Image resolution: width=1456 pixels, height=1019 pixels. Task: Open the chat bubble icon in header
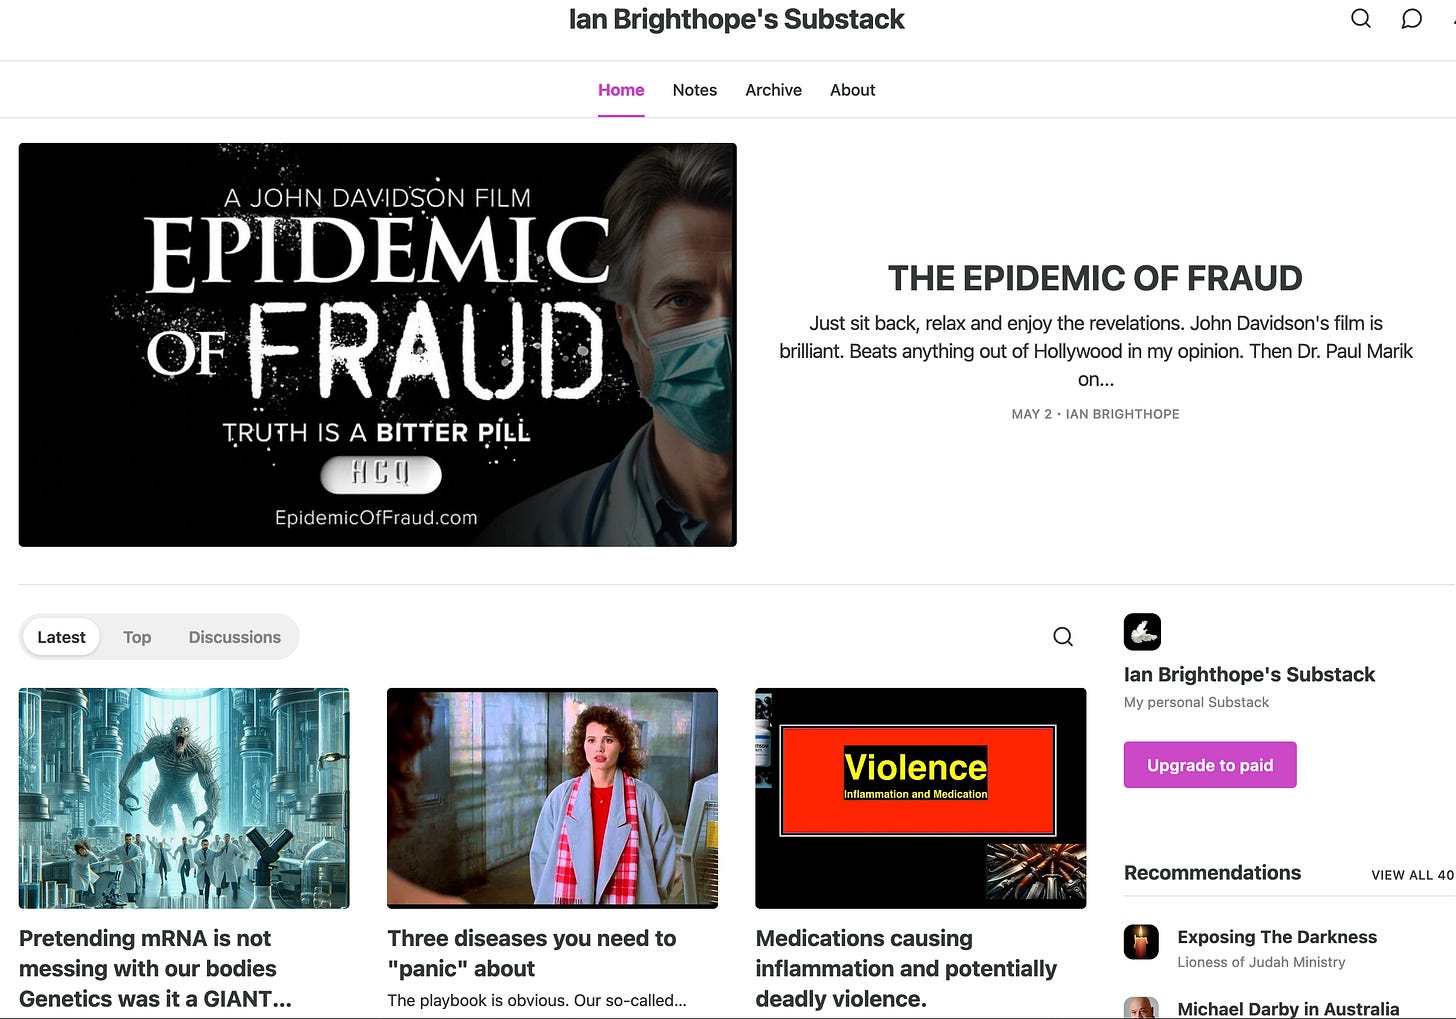coord(1411,18)
